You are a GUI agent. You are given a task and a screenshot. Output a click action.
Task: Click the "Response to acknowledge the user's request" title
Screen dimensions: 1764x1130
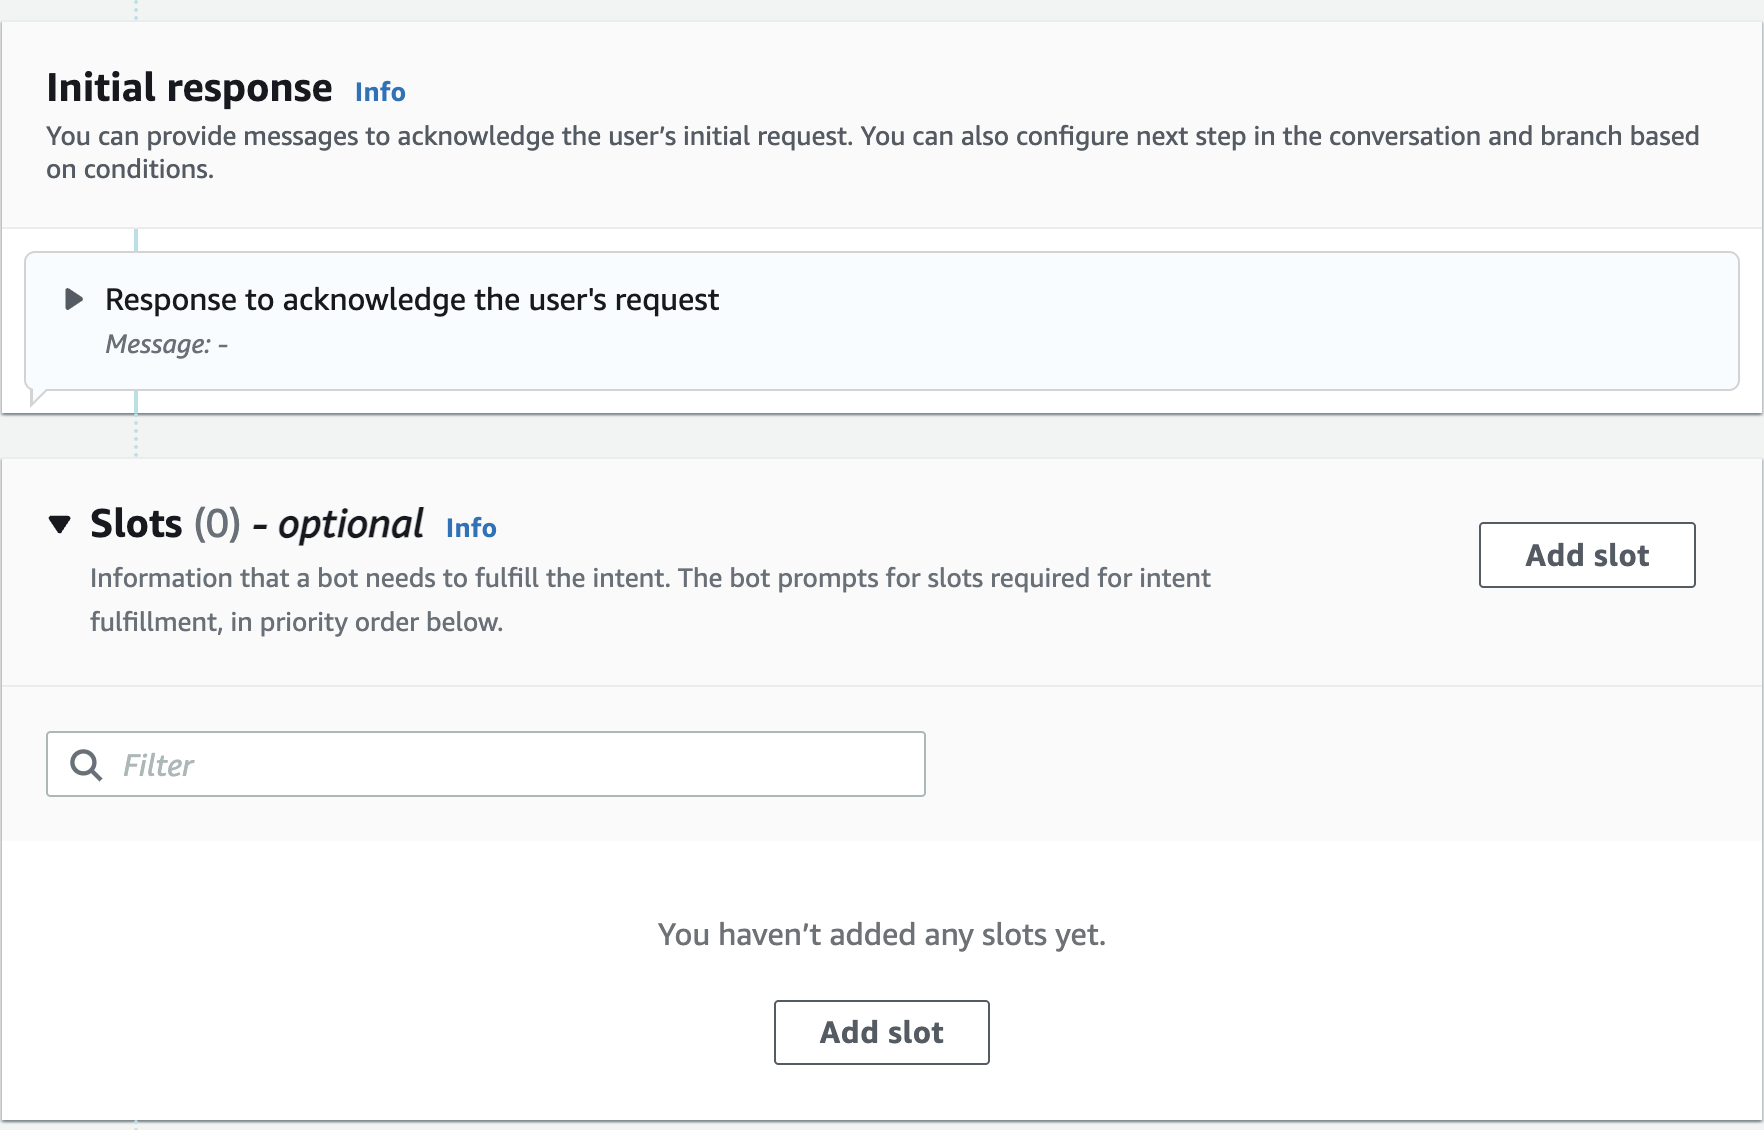tap(412, 300)
